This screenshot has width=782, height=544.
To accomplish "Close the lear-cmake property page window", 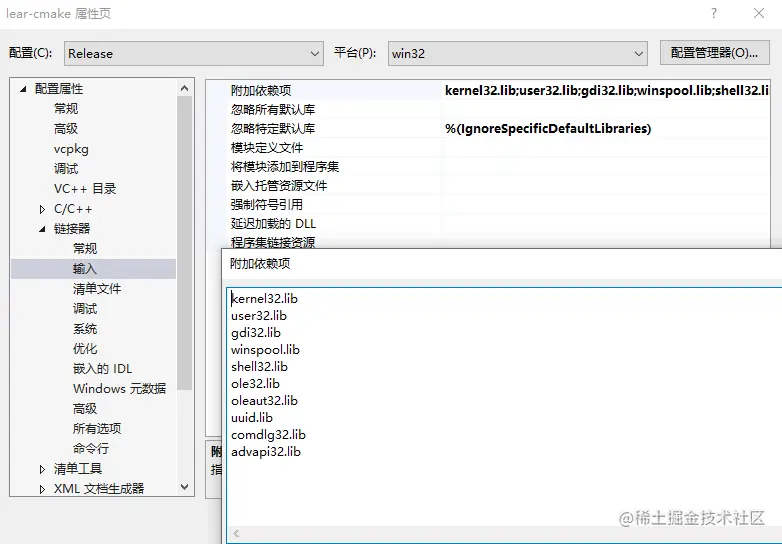I will point(759,13).
